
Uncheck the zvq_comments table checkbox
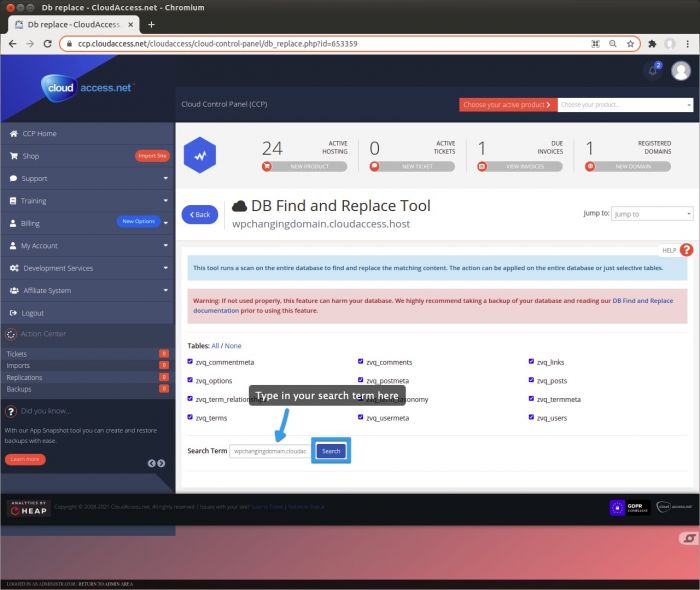tap(361, 361)
